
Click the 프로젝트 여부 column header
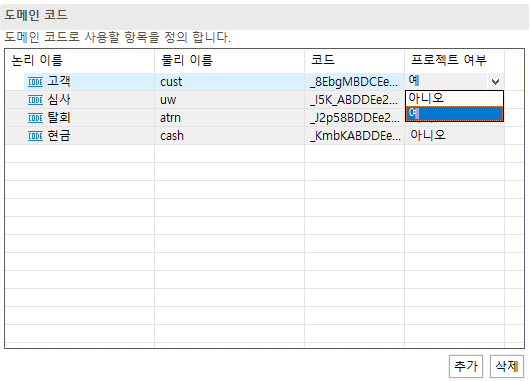tap(454, 60)
